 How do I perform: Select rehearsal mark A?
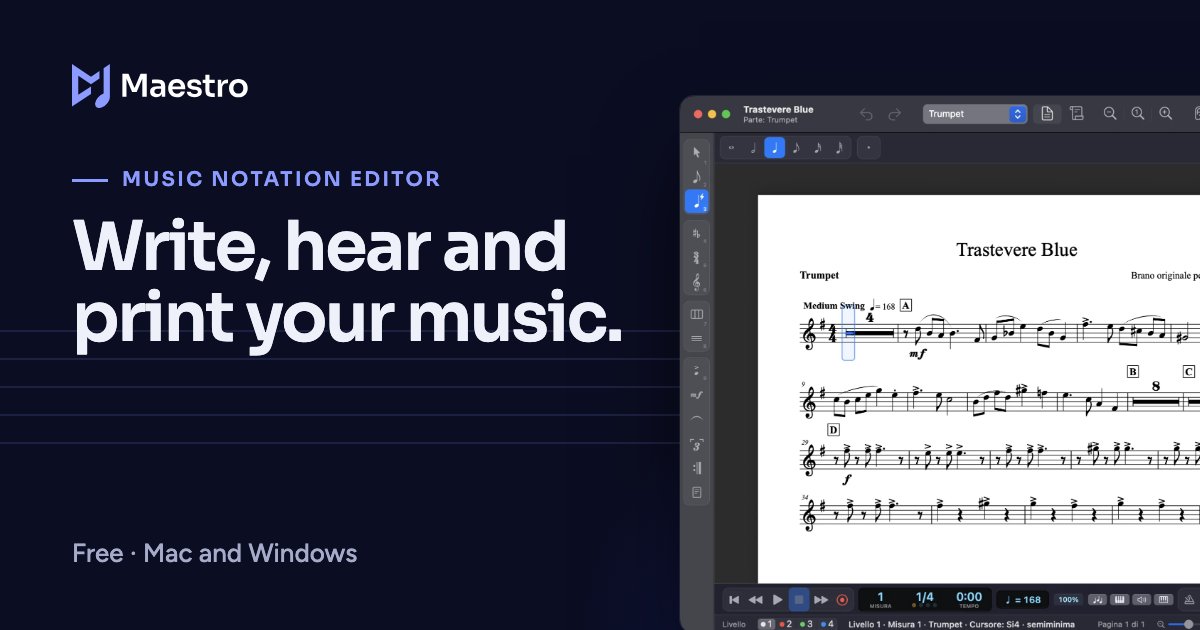click(x=906, y=305)
